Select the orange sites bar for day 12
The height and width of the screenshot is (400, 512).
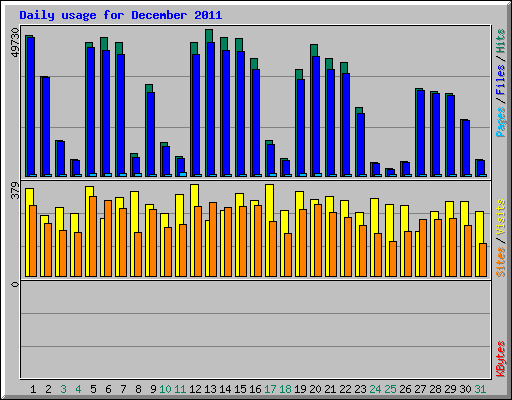click(x=198, y=241)
